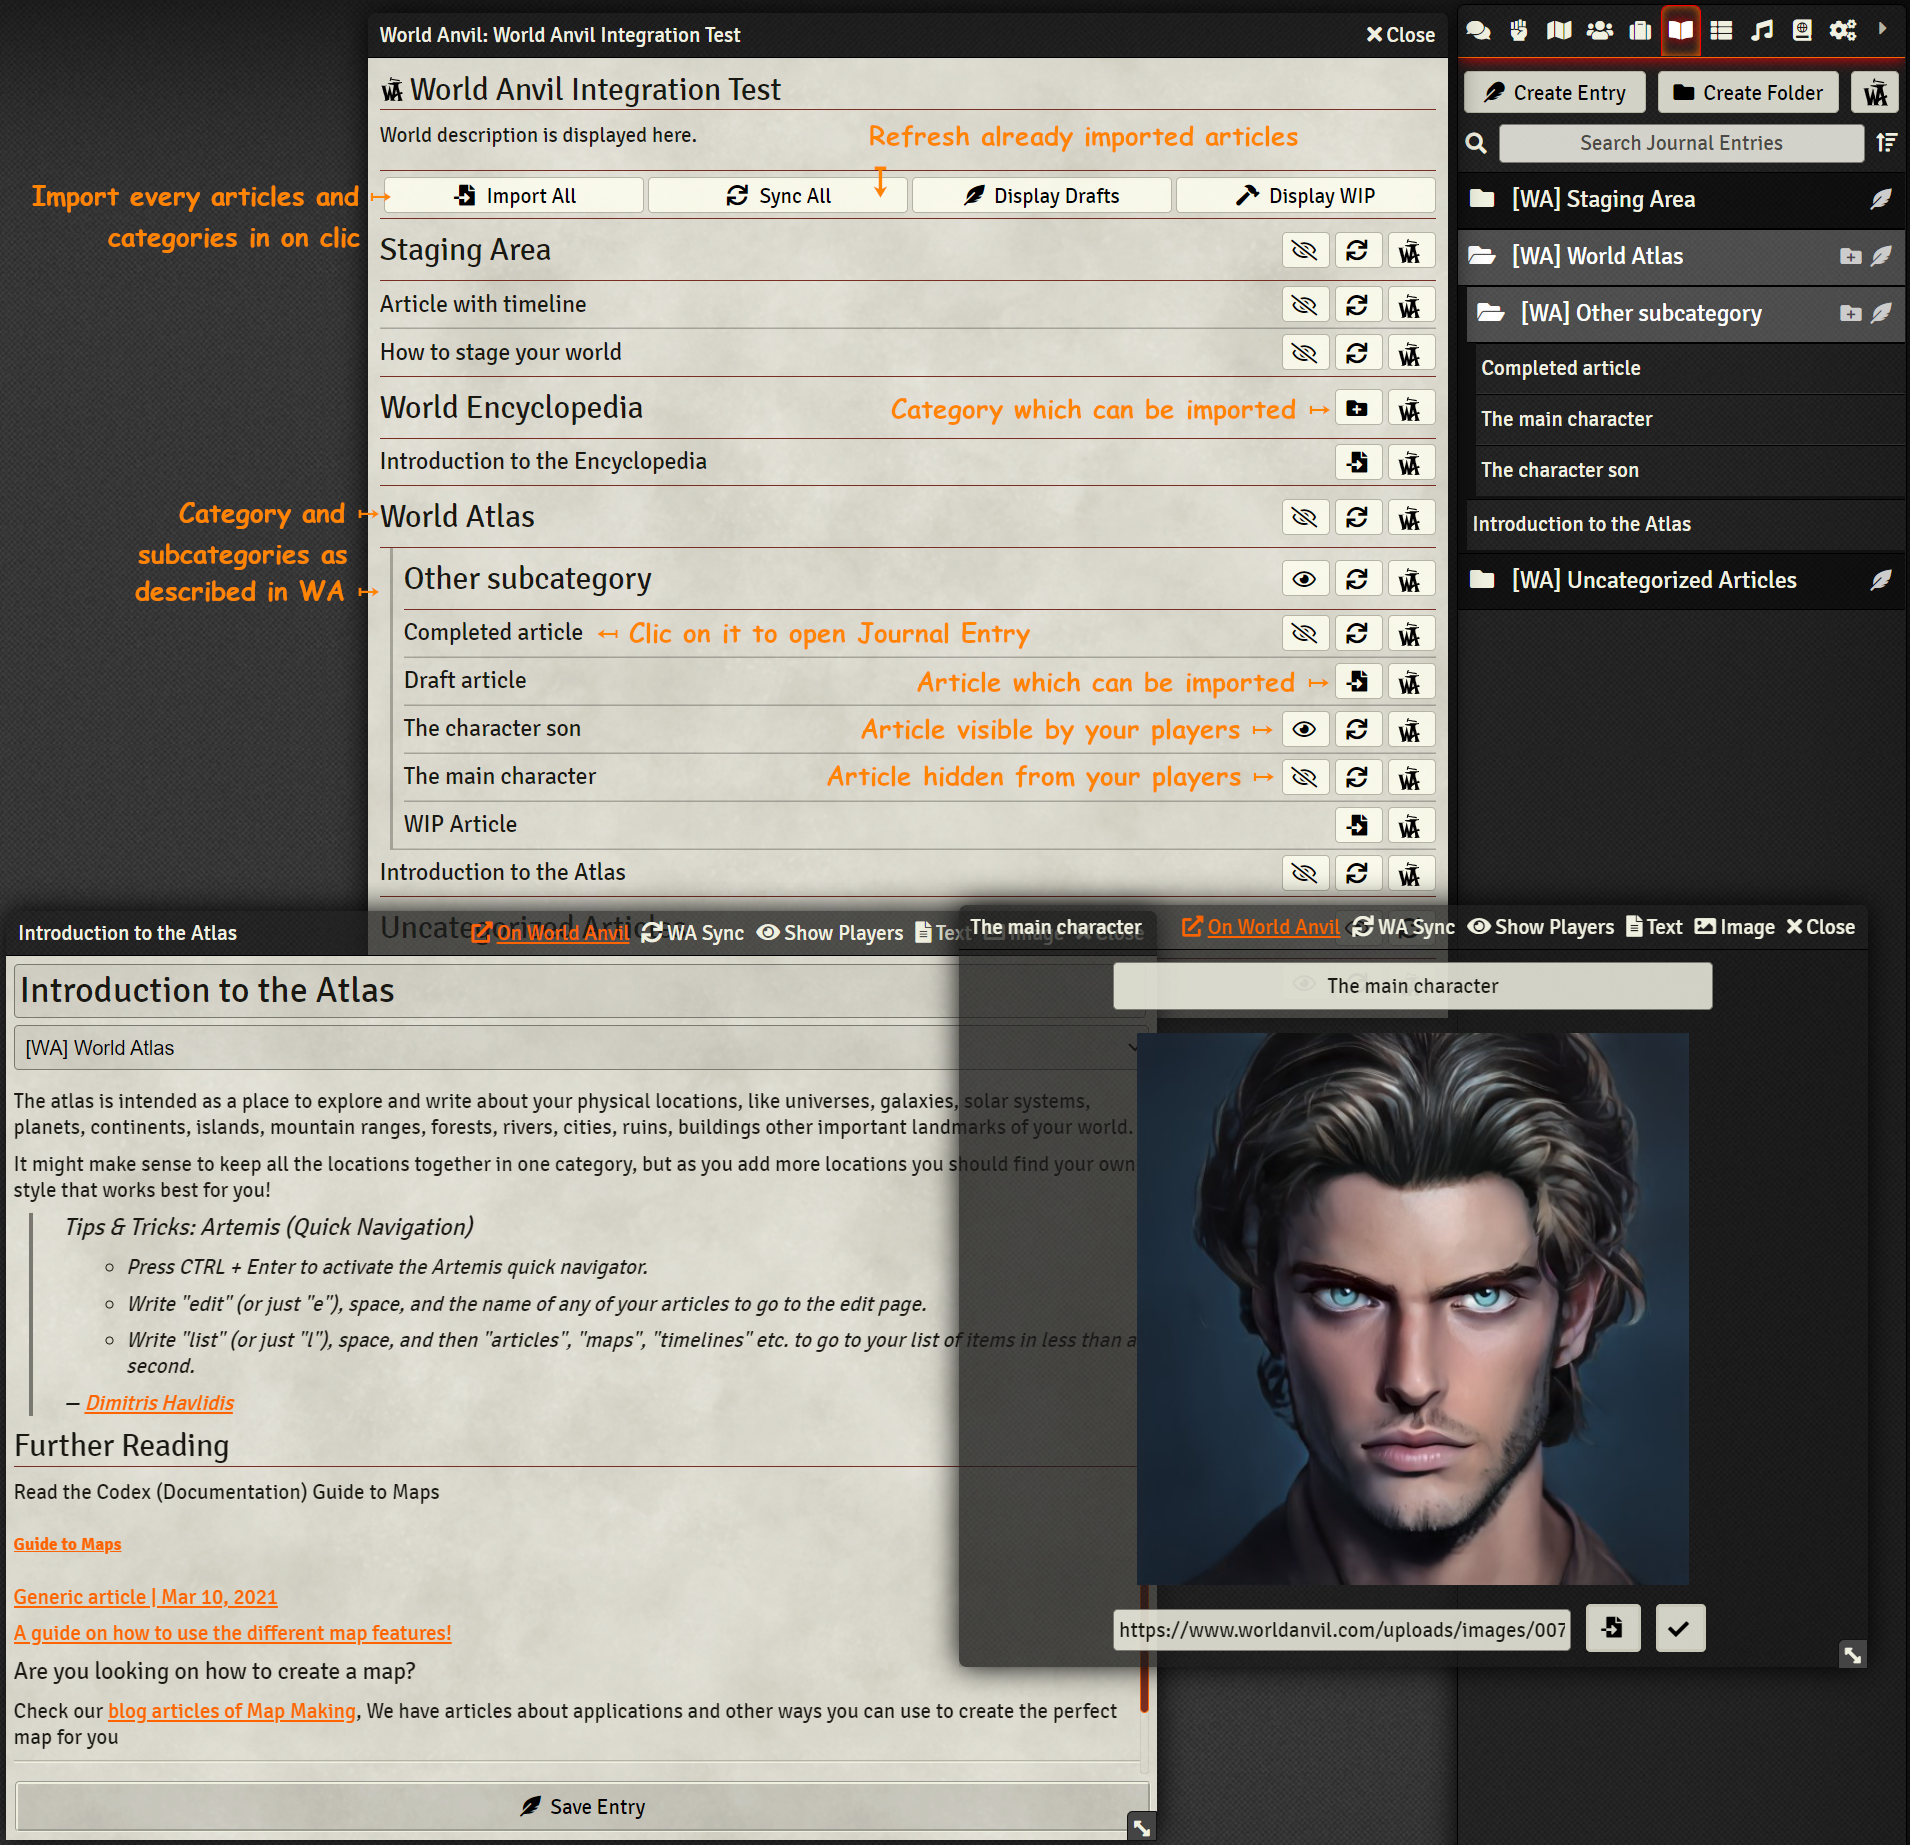Expand the [WA] Uncategorized Articles folder
The height and width of the screenshot is (1845, 1911).
pyautogui.click(x=1654, y=580)
